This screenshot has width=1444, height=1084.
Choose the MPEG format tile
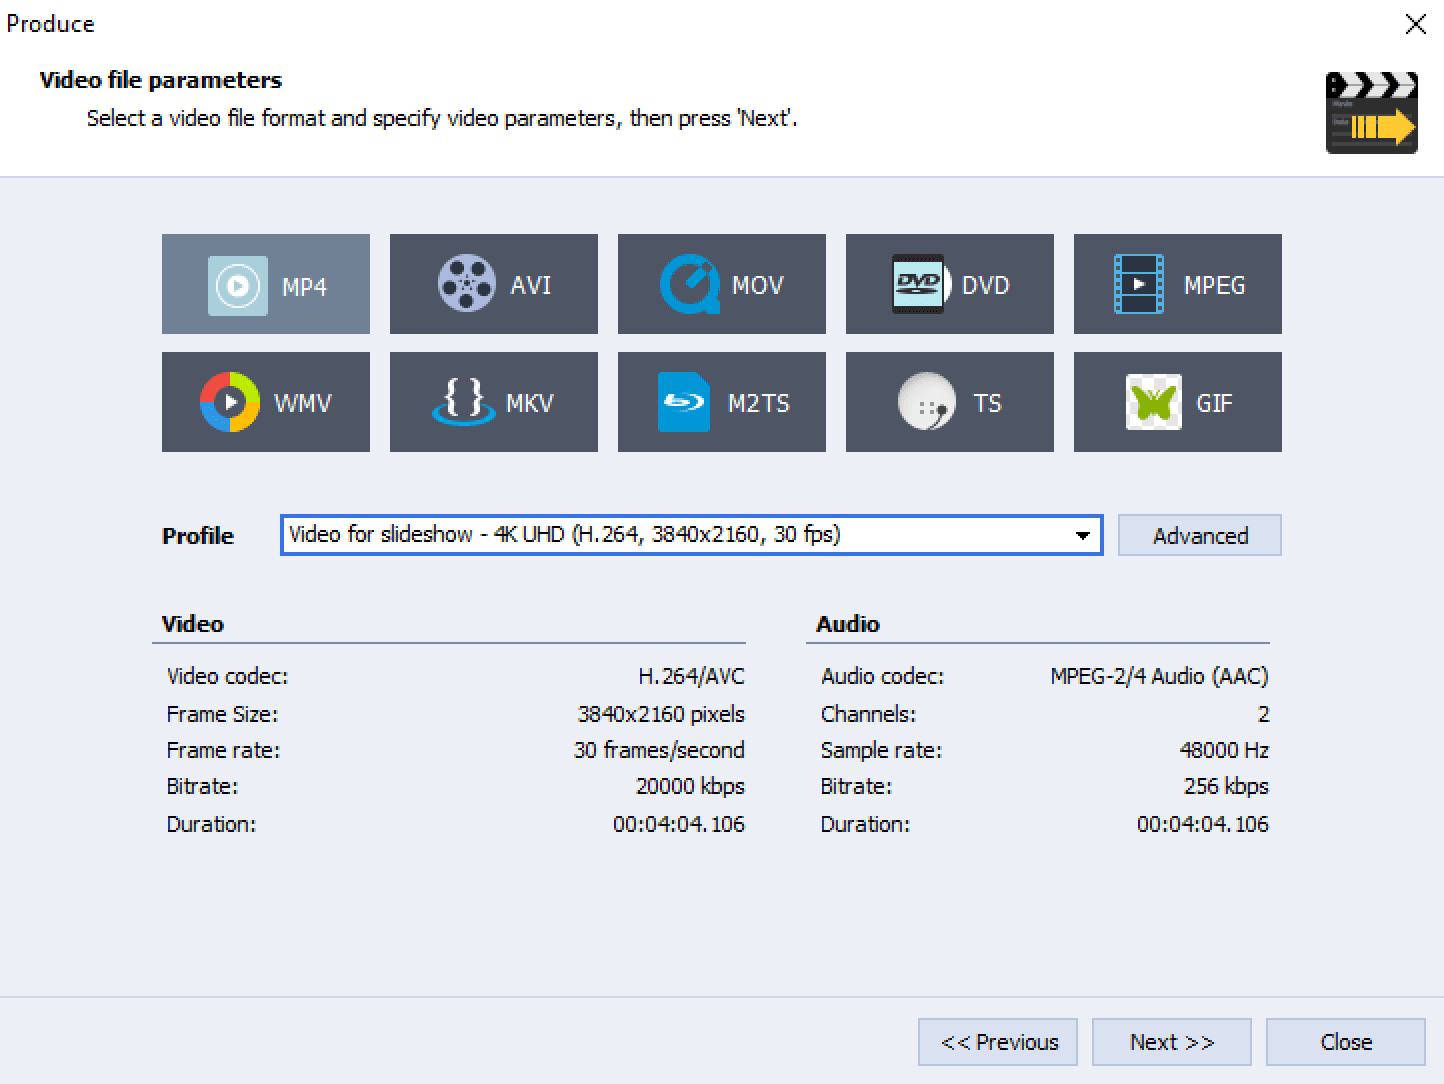[x=1177, y=284]
